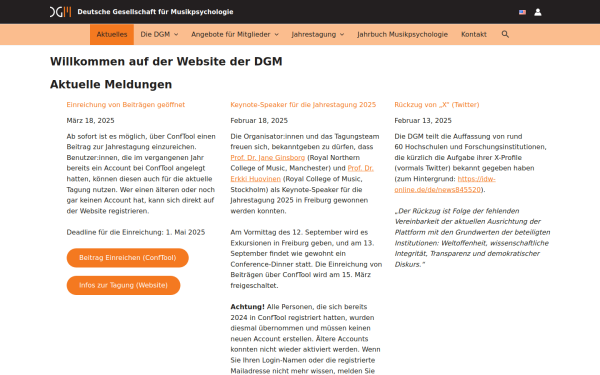Open Angebote für Mitglieder menu
This screenshot has width=600, height=375.
(x=231, y=34)
